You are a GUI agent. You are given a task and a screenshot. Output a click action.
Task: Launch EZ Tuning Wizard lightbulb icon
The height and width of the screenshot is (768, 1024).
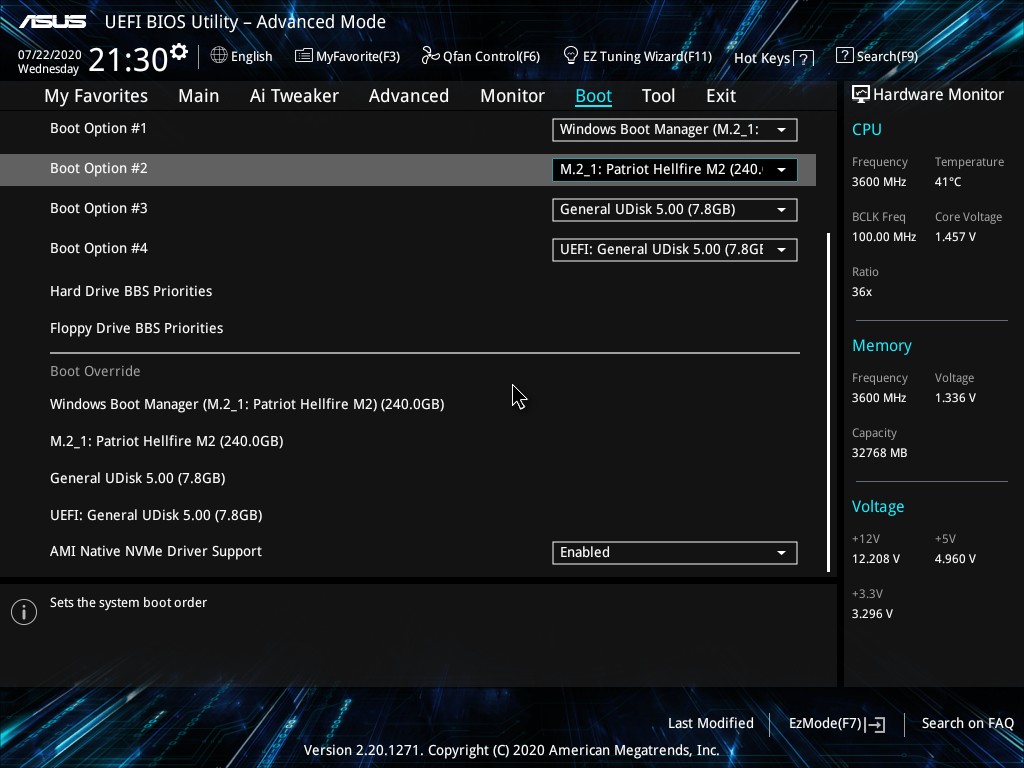(x=571, y=55)
